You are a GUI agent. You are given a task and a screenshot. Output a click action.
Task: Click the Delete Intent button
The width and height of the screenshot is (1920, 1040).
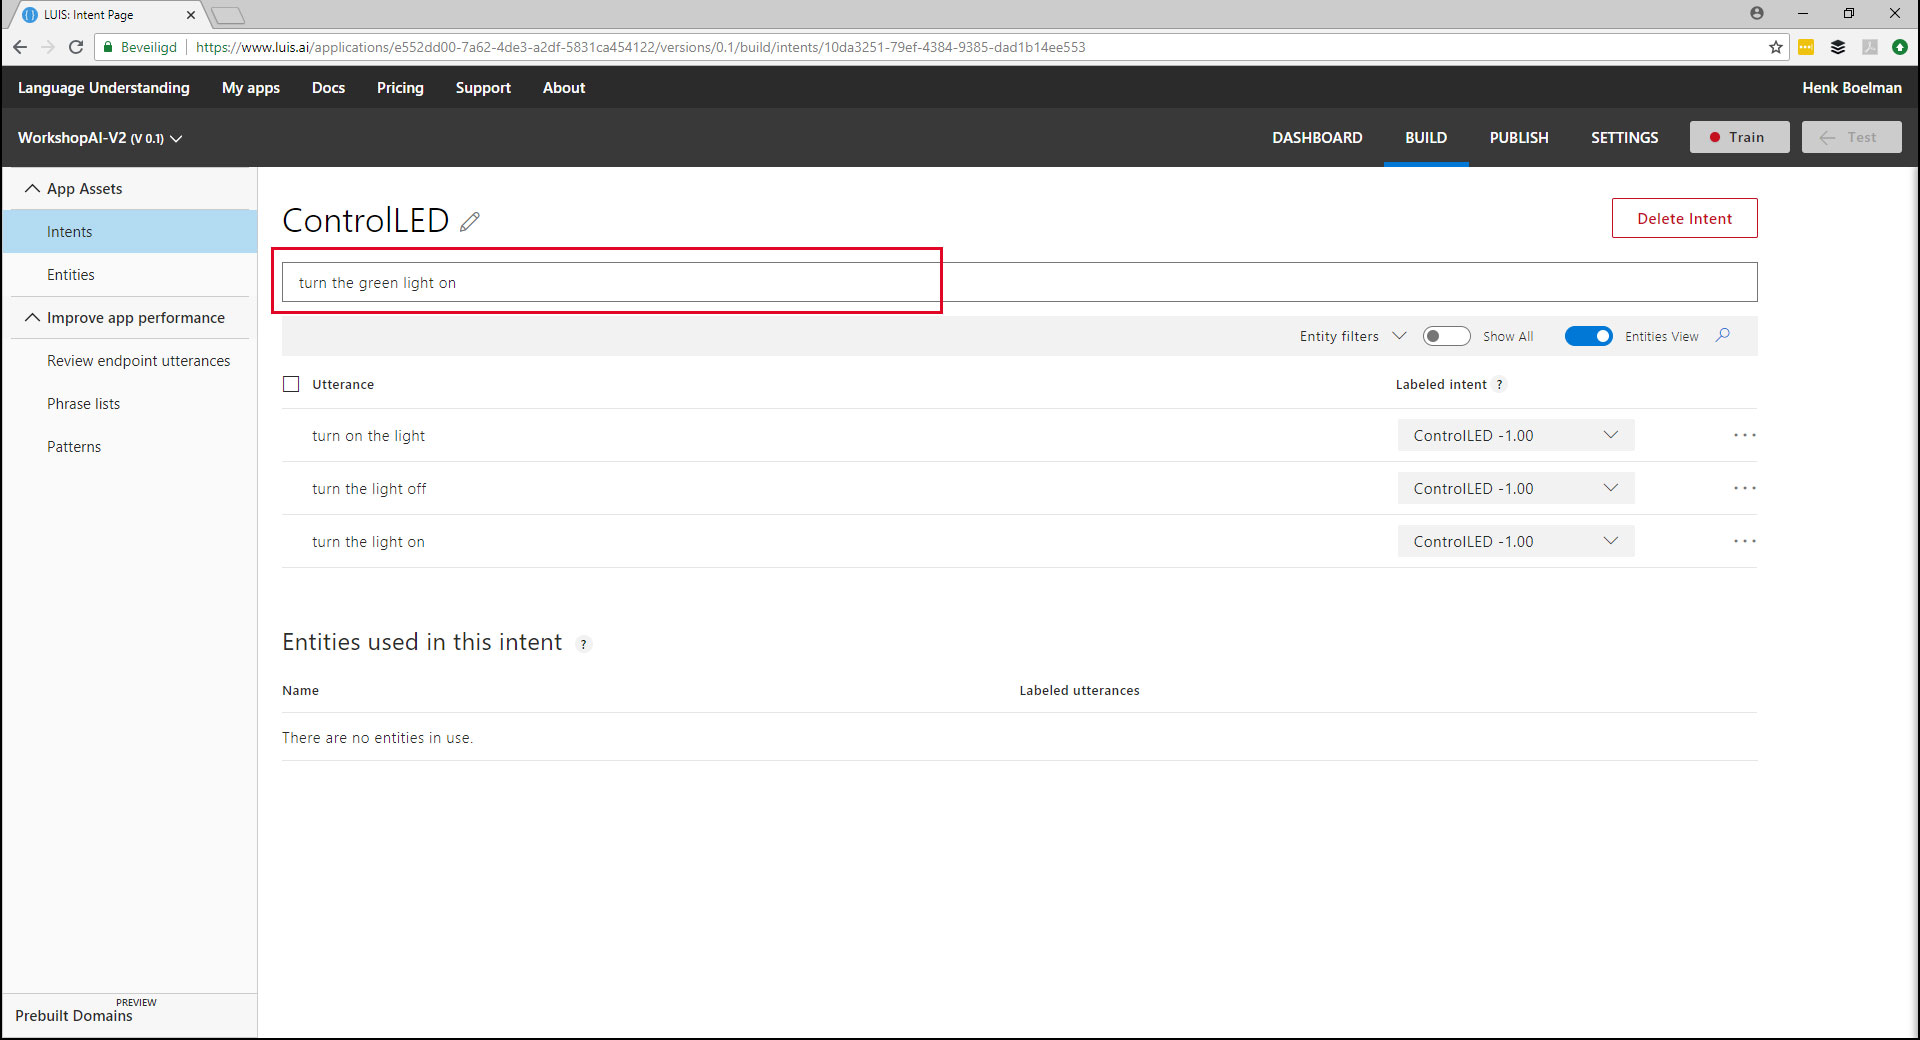1684,218
